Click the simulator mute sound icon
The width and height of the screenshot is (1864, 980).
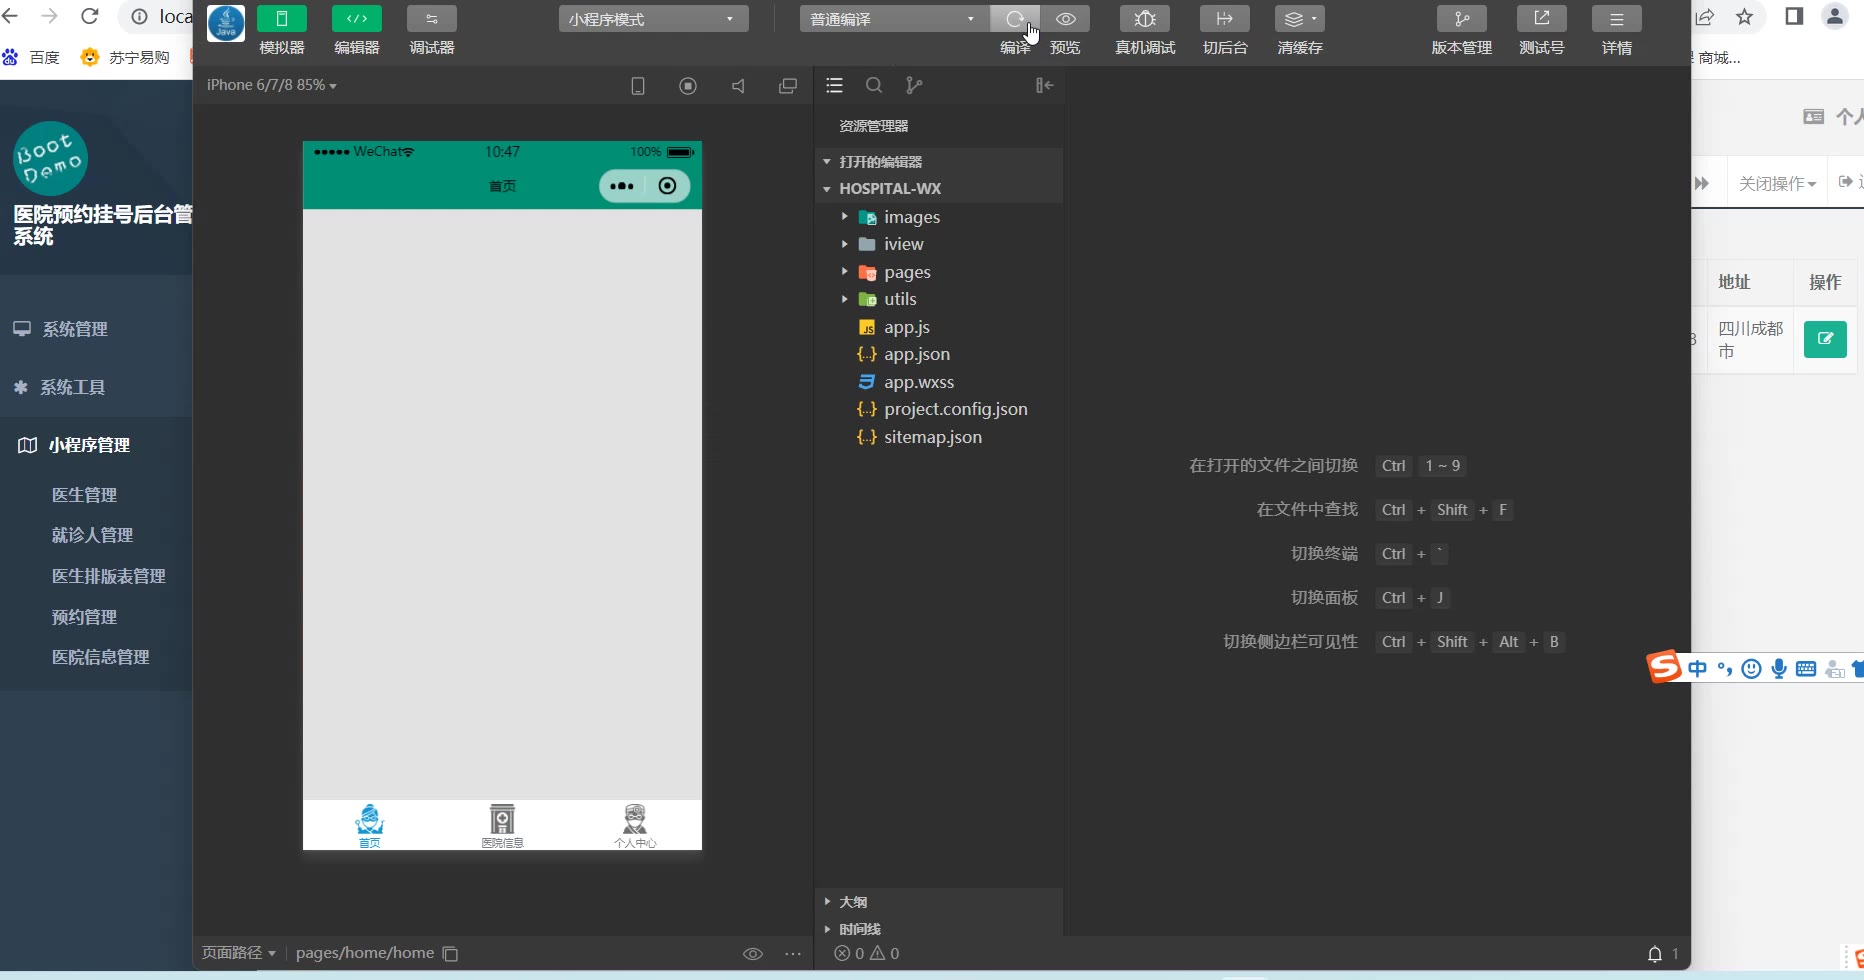click(x=738, y=86)
